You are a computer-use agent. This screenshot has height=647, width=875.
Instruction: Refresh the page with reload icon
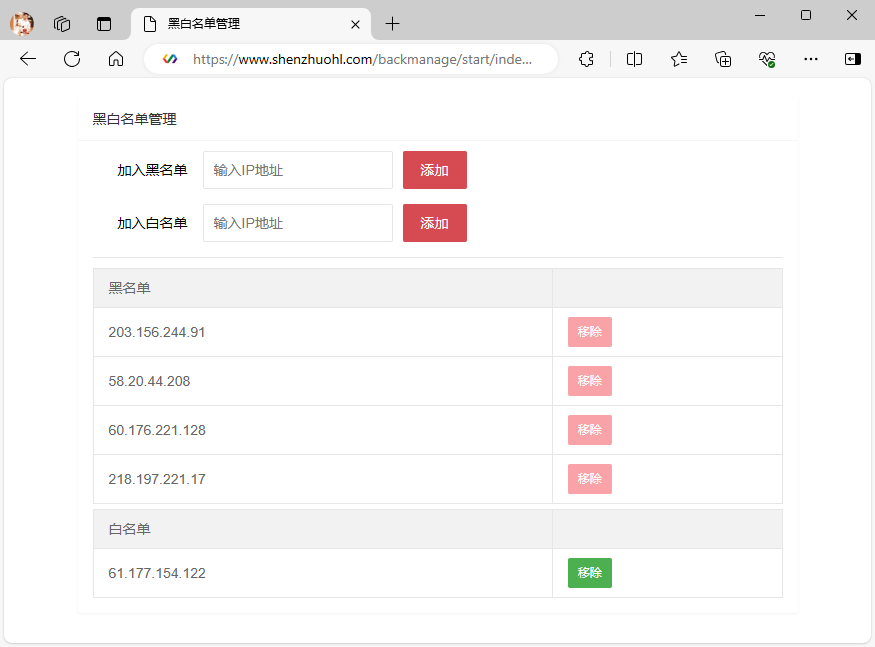point(72,59)
